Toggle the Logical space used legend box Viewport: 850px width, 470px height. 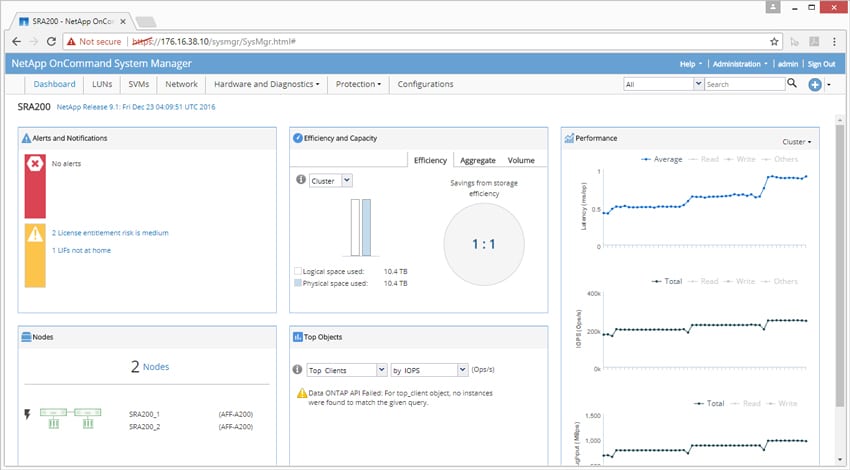click(x=298, y=271)
